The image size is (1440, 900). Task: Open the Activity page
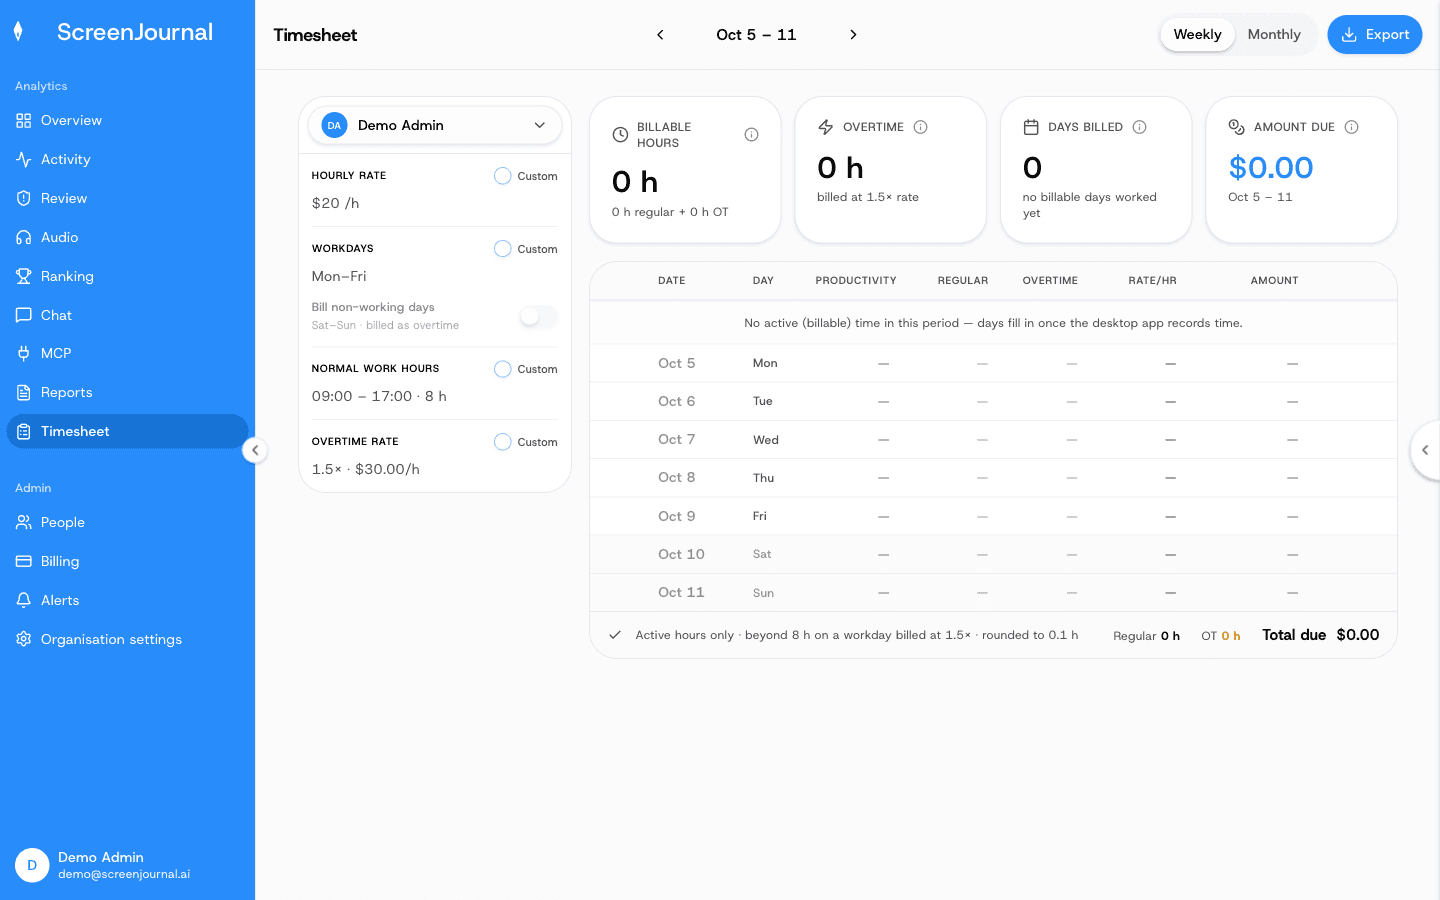pos(127,159)
